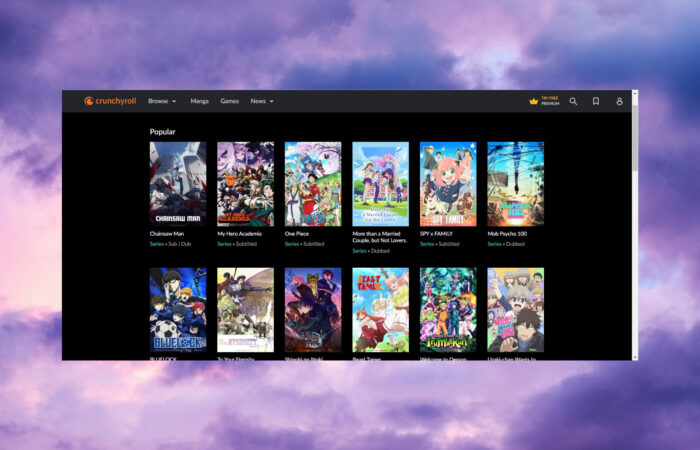Click the One Piece title link

[x=297, y=233]
